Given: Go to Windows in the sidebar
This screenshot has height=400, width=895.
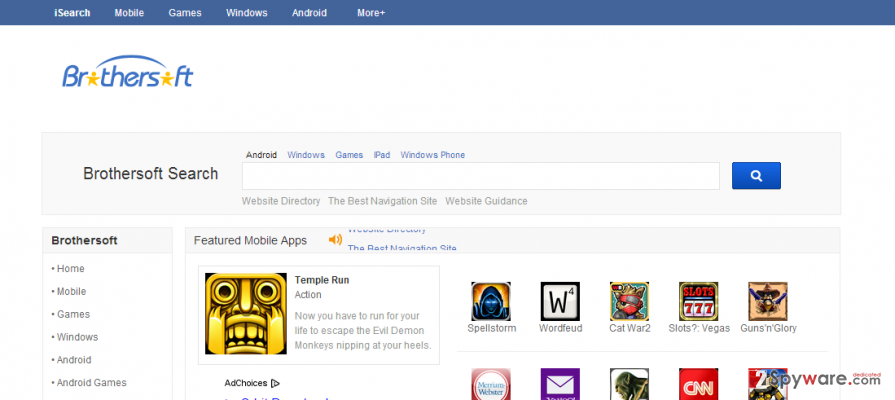Looking at the screenshot, I should pos(77,337).
